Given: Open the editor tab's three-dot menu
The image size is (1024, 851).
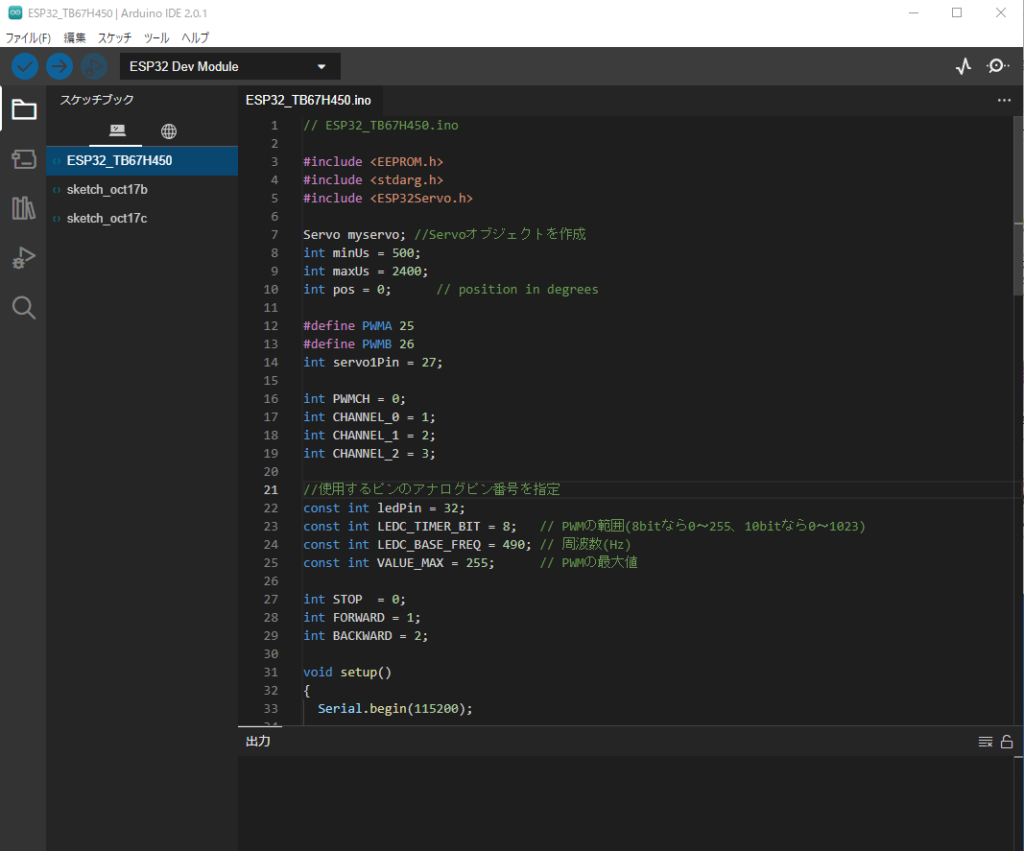Looking at the screenshot, I should pyautogui.click(x=1004, y=100).
